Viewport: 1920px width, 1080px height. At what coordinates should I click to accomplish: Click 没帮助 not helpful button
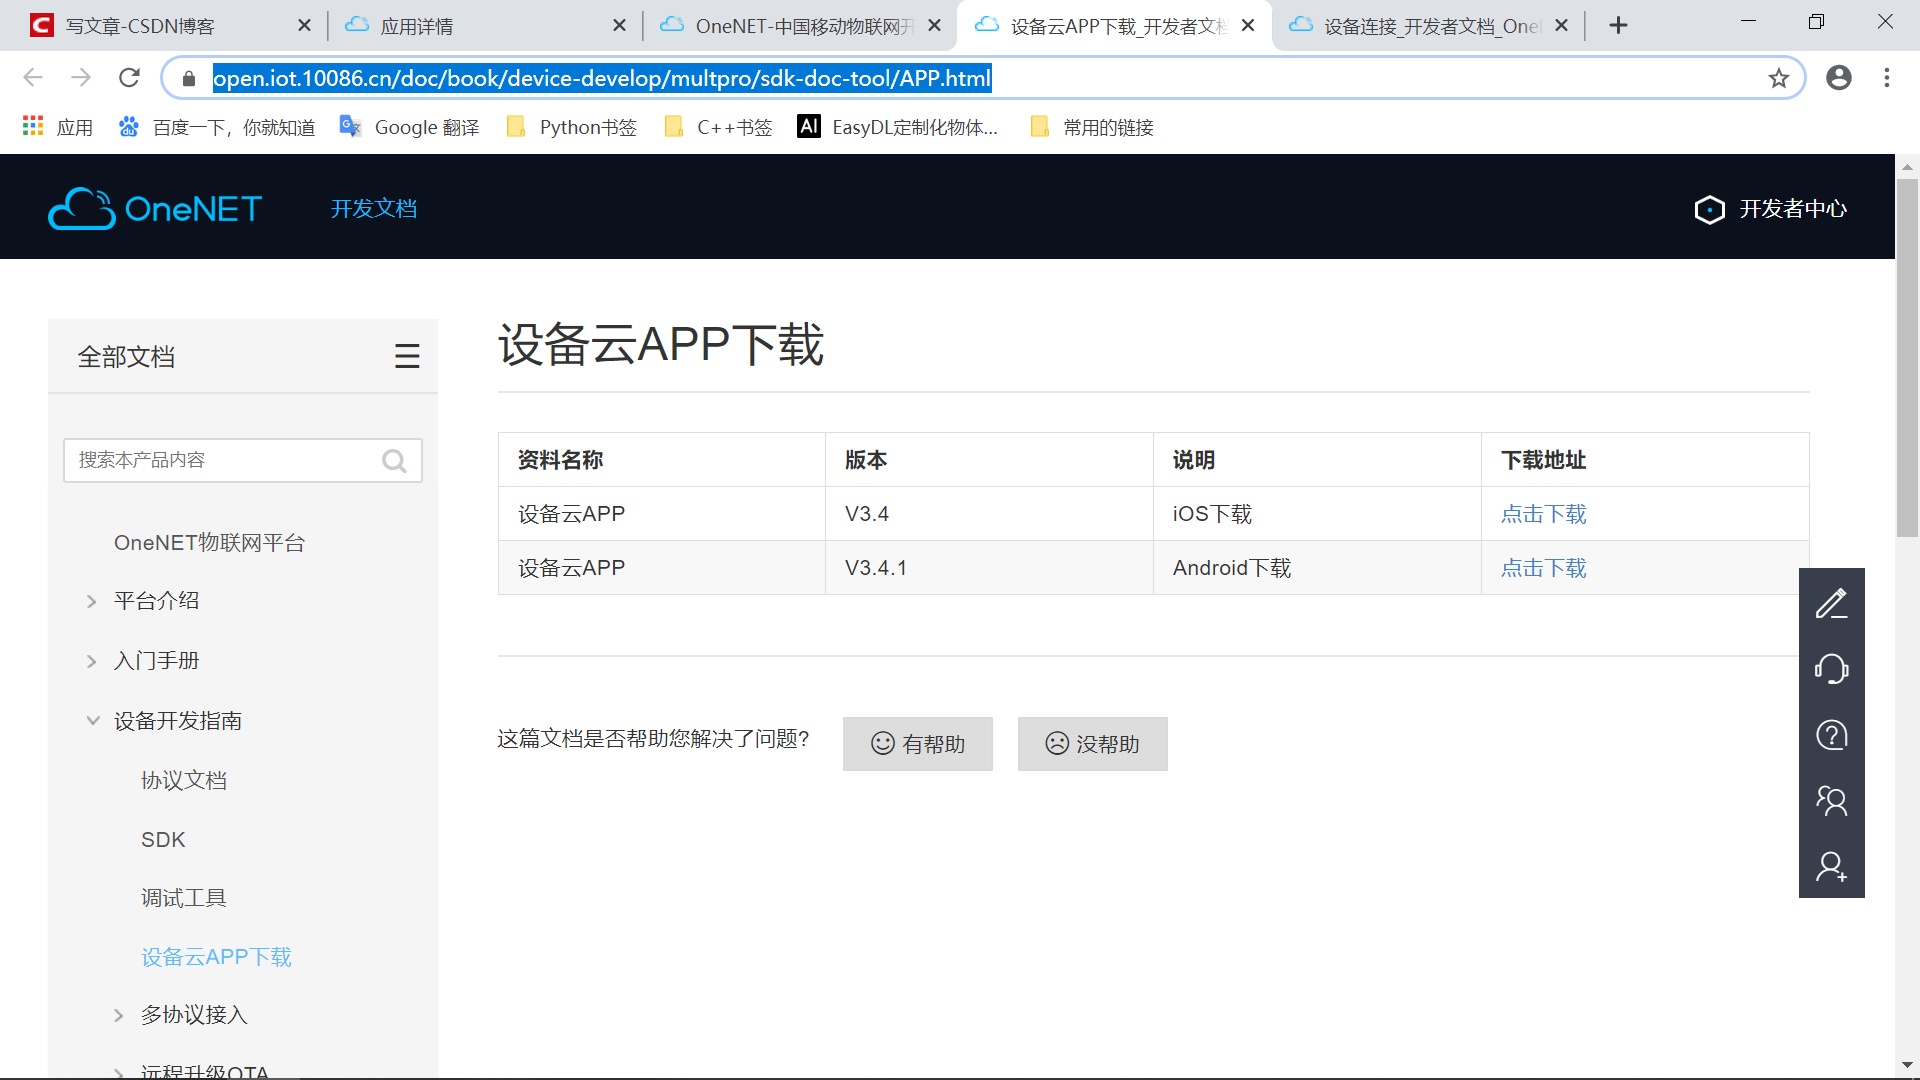(x=1092, y=742)
